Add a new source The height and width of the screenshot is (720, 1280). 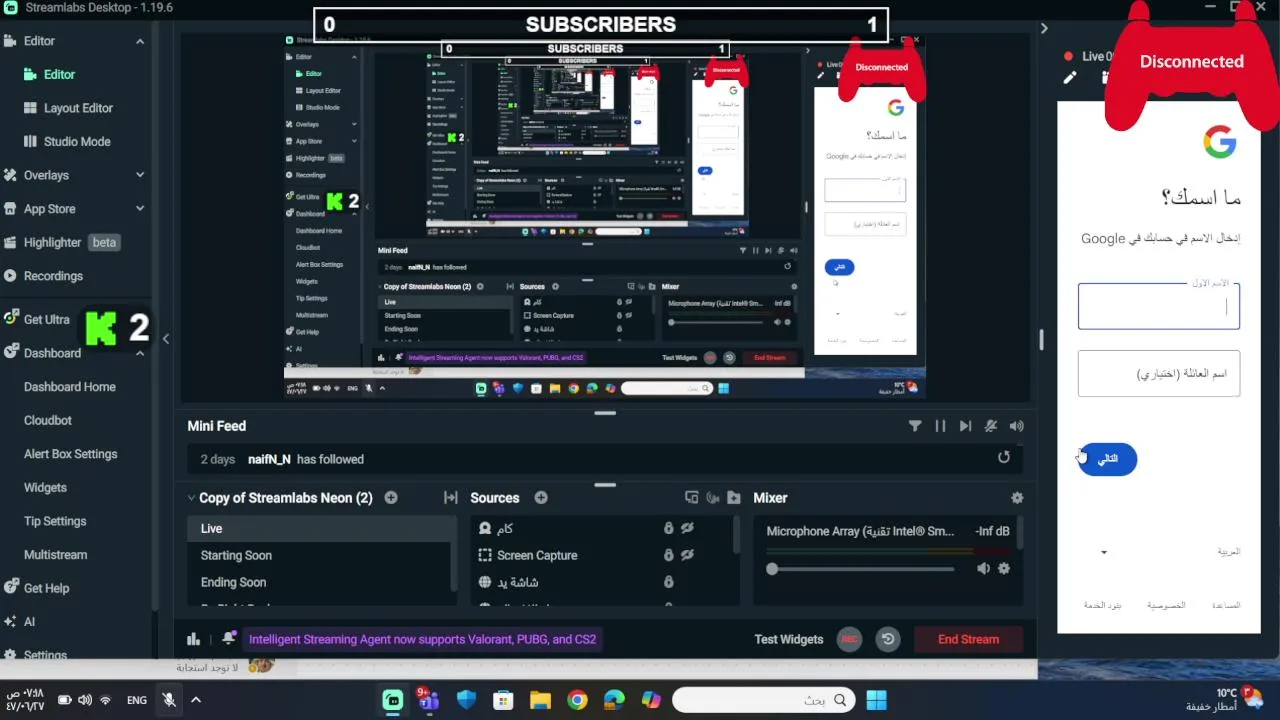[x=541, y=498]
